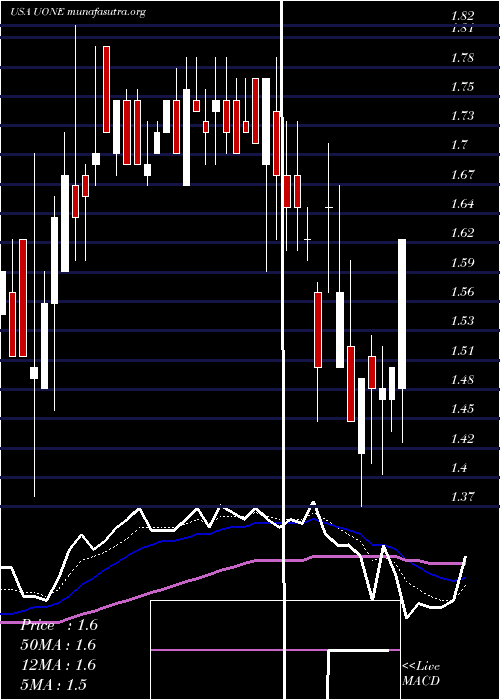Select the 1.73 price level label
This screenshot has width=500, height=700.
[x=462, y=116]
